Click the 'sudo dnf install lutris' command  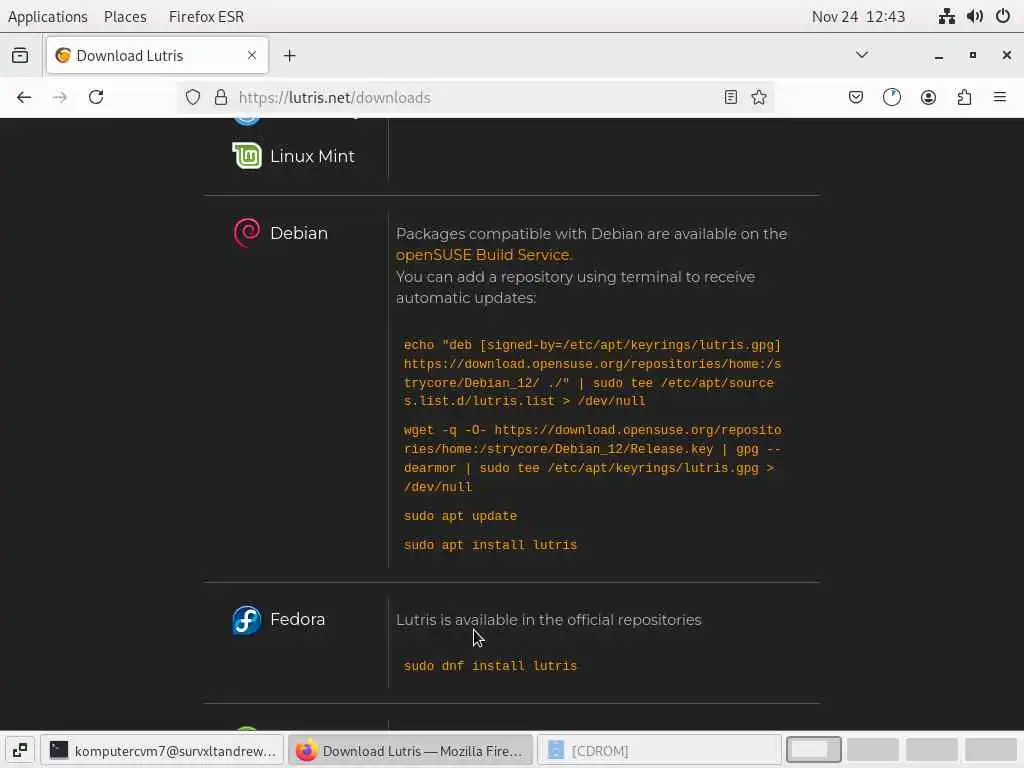pyautogui.click(x=490, y=665)
